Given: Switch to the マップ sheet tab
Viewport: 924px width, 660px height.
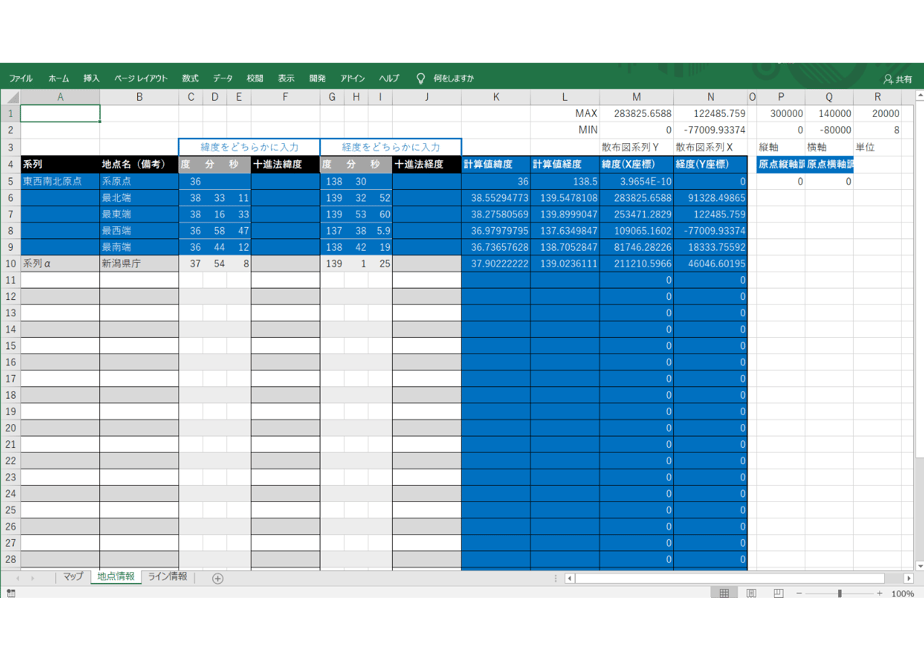Looking at the screenshot, I should [x=73, y=576].
